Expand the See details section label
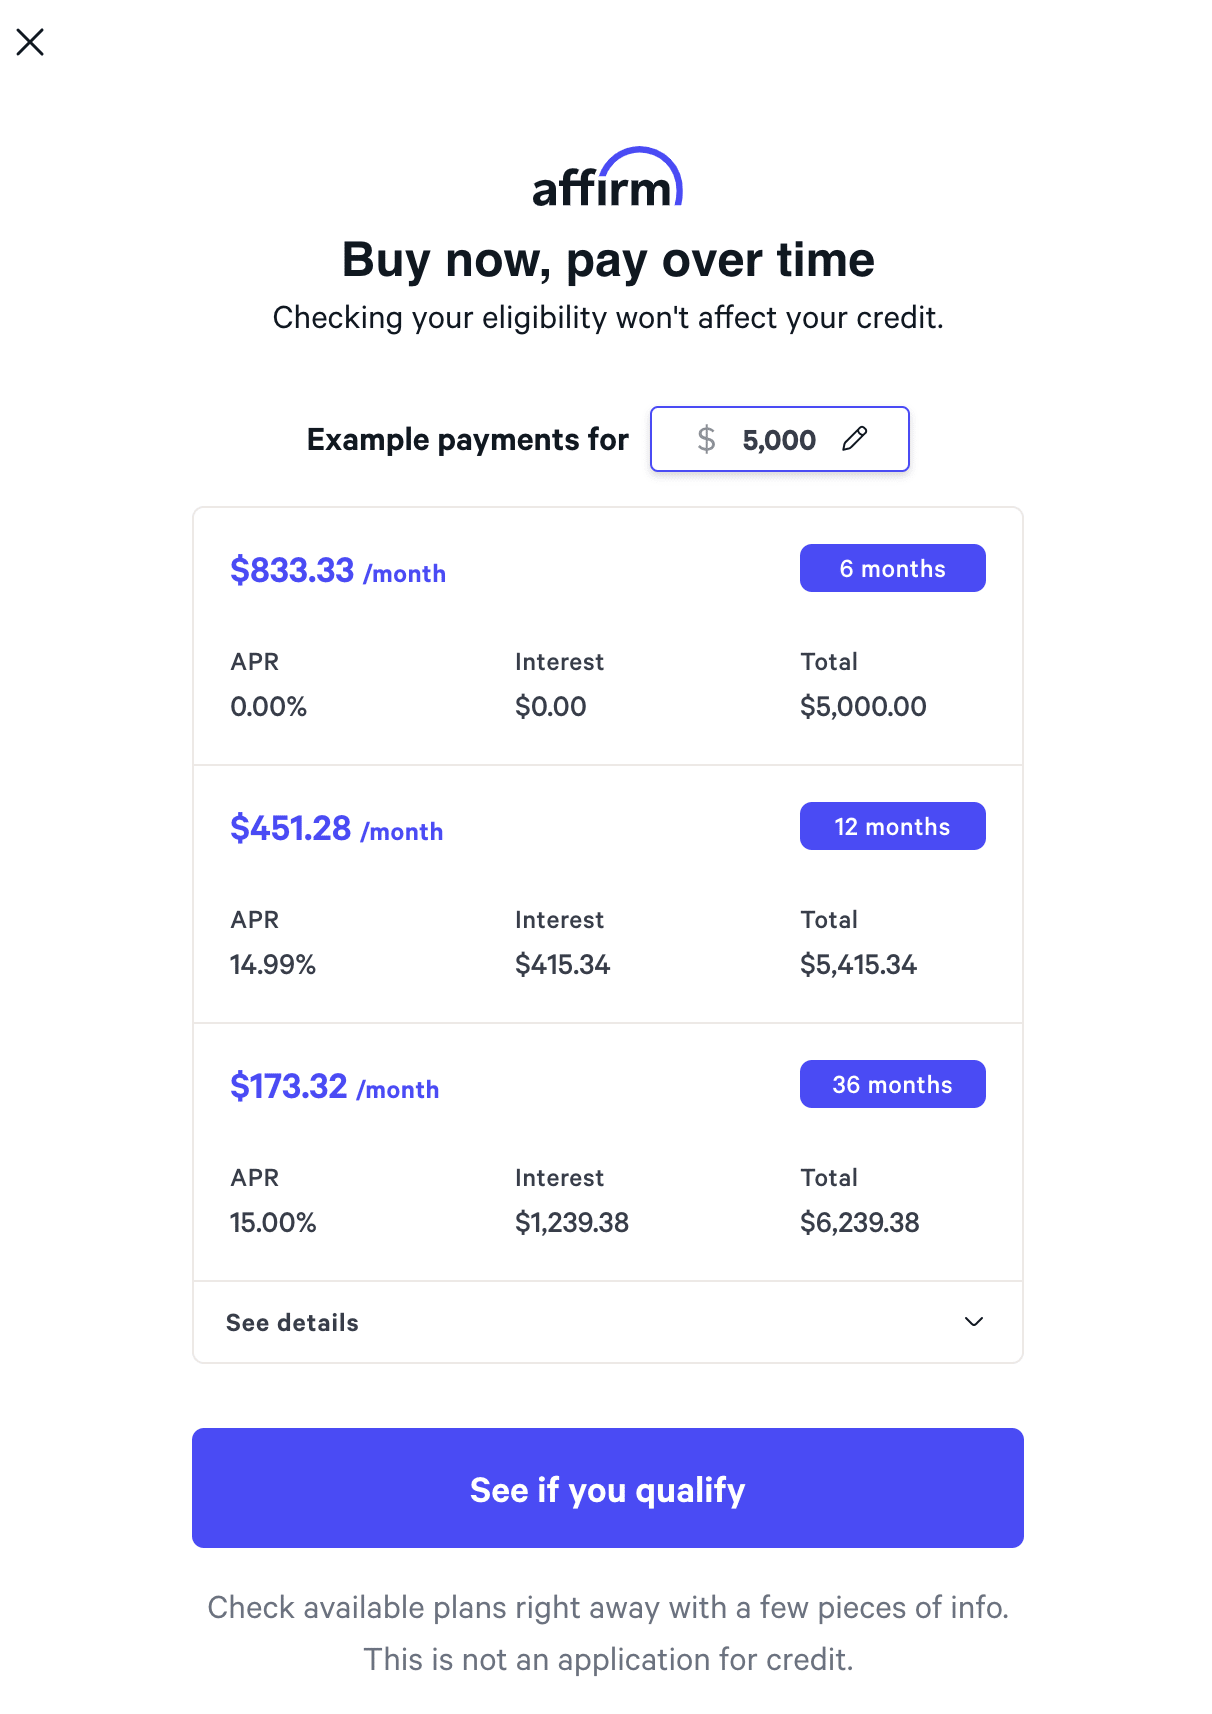Viewport: 1212px width, 1714px height. point(292,1322)
